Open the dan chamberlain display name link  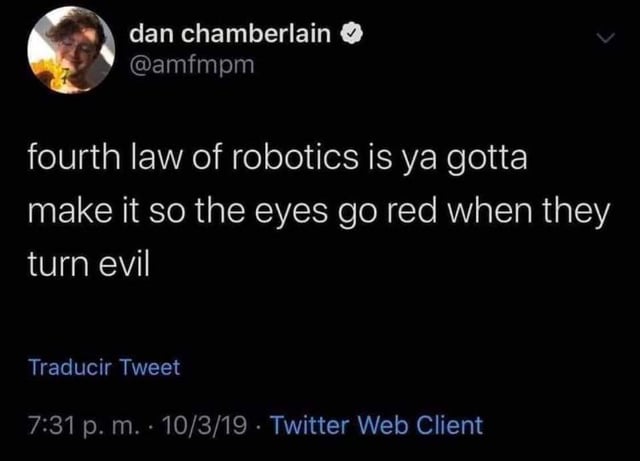coord(230,33)
